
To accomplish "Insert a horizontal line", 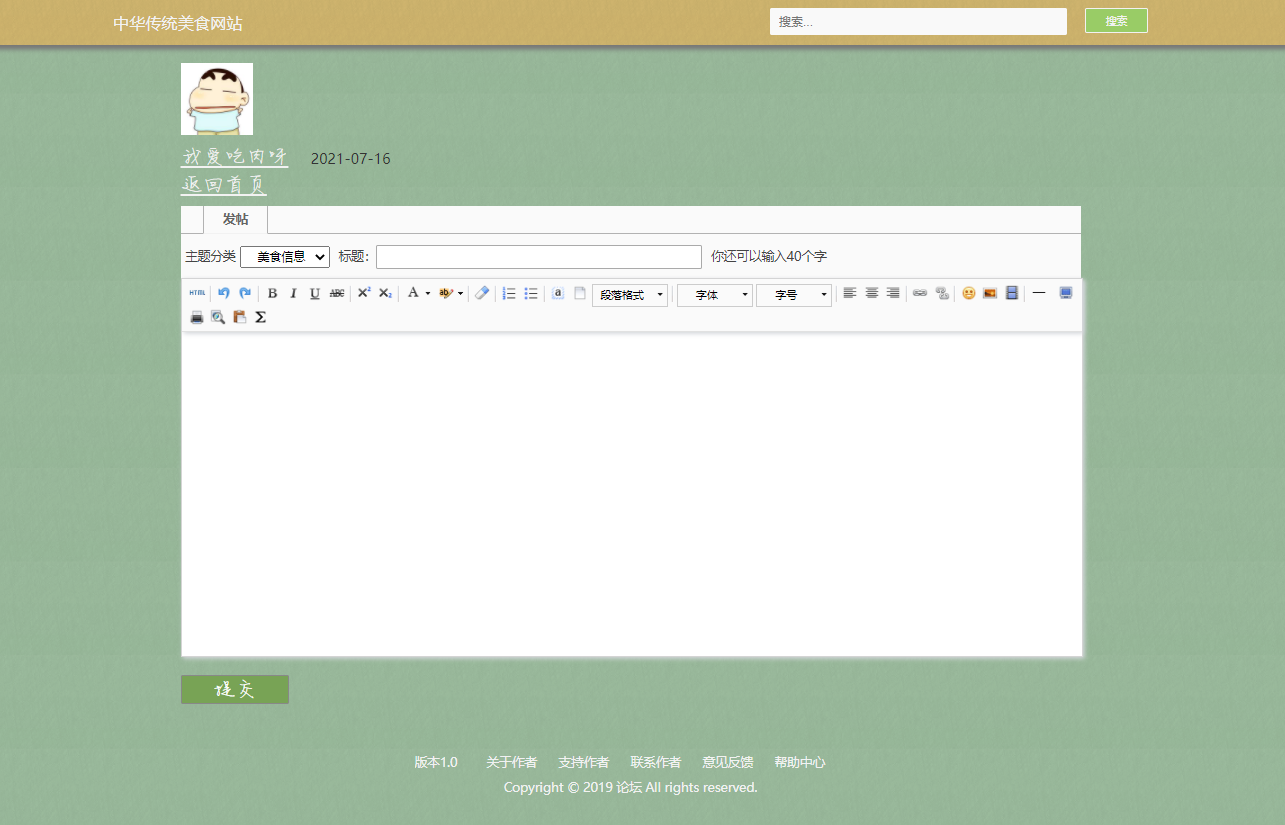I will (1039, 293).
